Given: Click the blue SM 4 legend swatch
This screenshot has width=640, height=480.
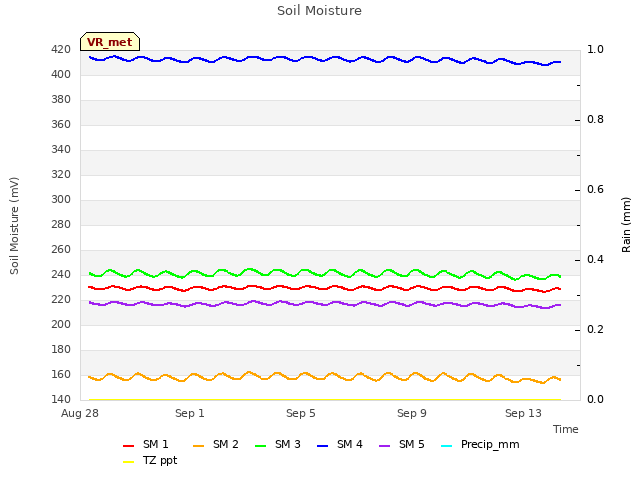Looking at the screenshot, I should [x=322, y=446].
